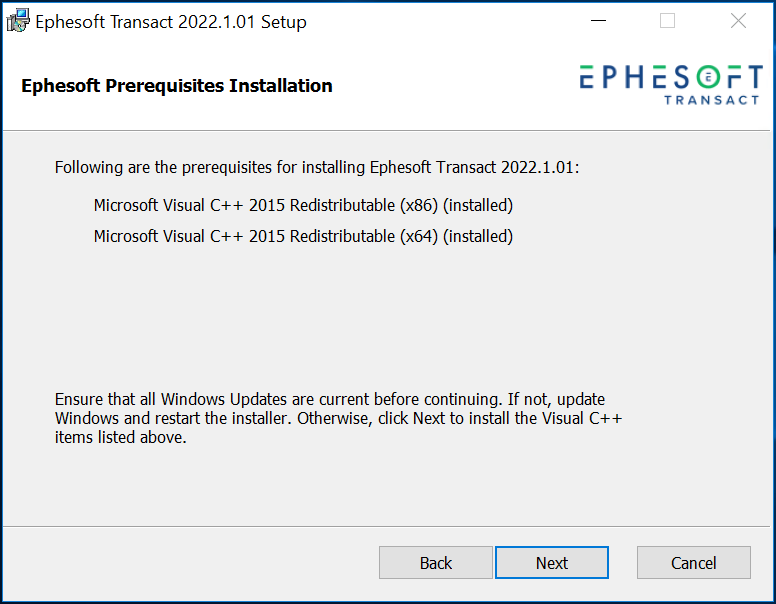Open the installer icon system menu

[x=18, y=21]
